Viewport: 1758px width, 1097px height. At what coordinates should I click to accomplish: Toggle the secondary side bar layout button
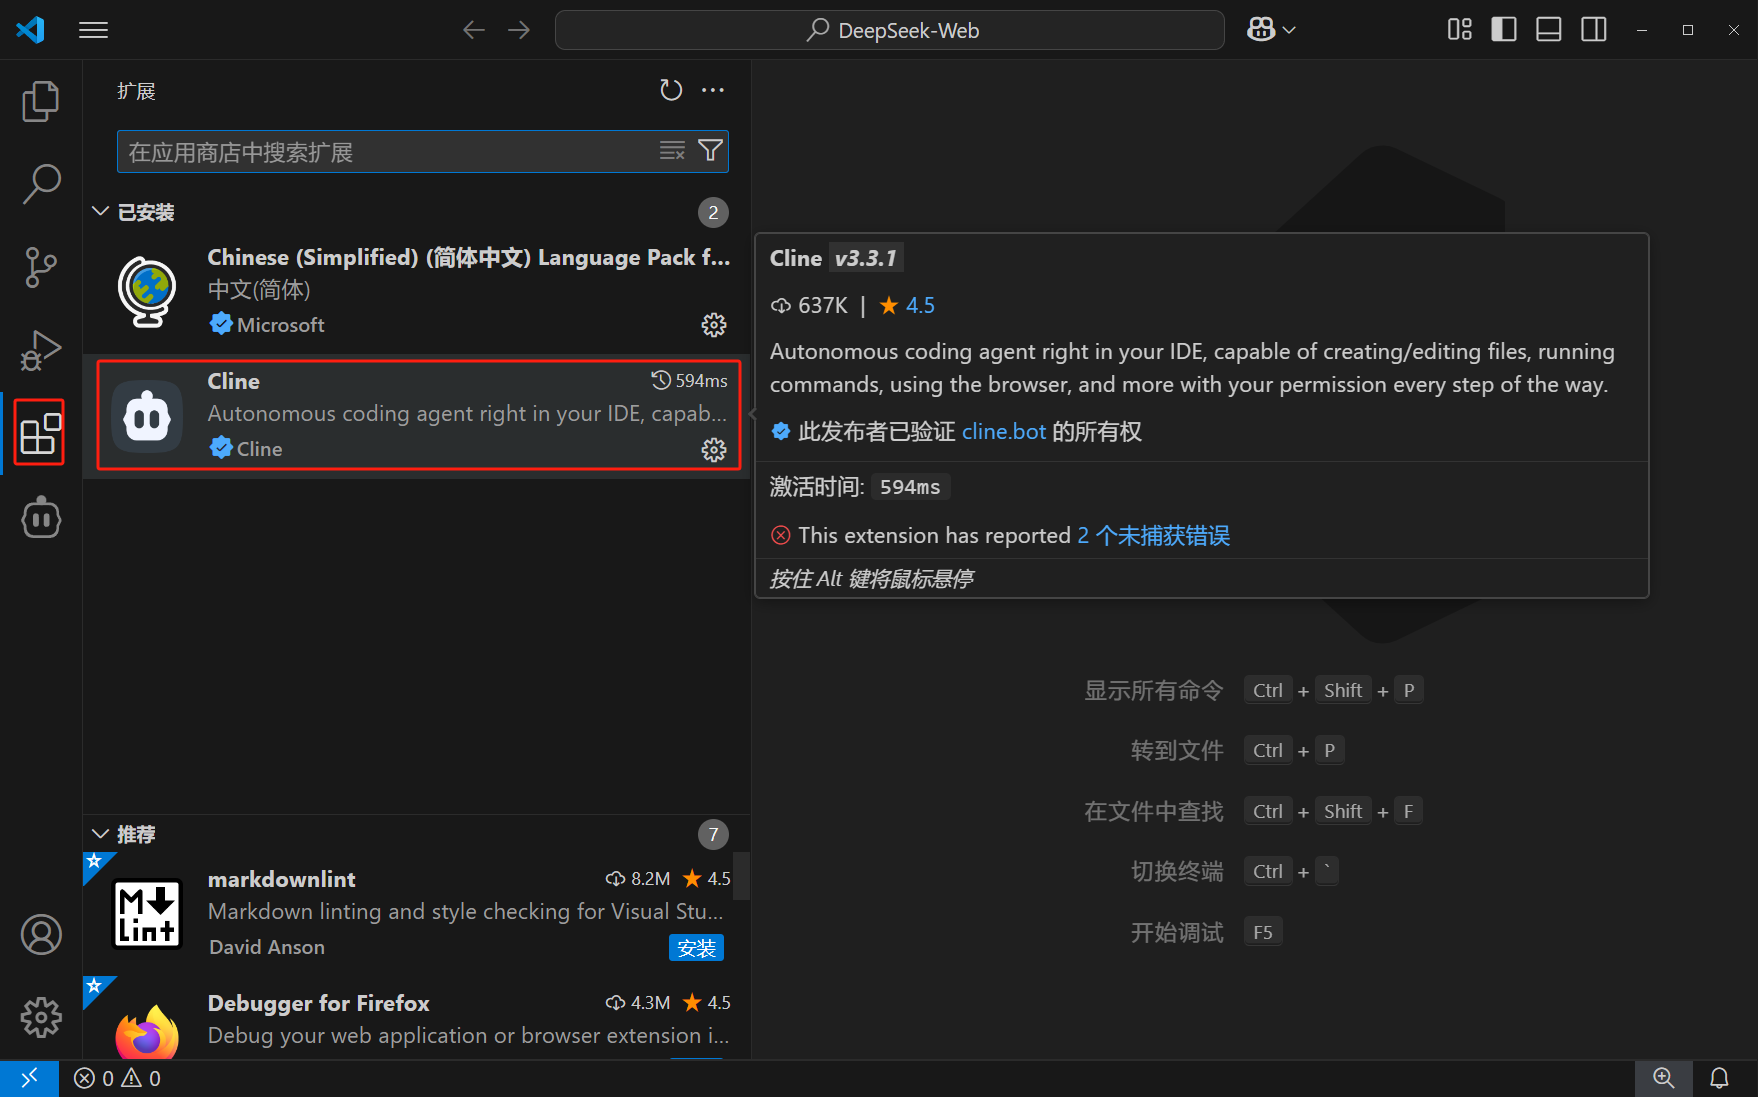coord(1593,30)
